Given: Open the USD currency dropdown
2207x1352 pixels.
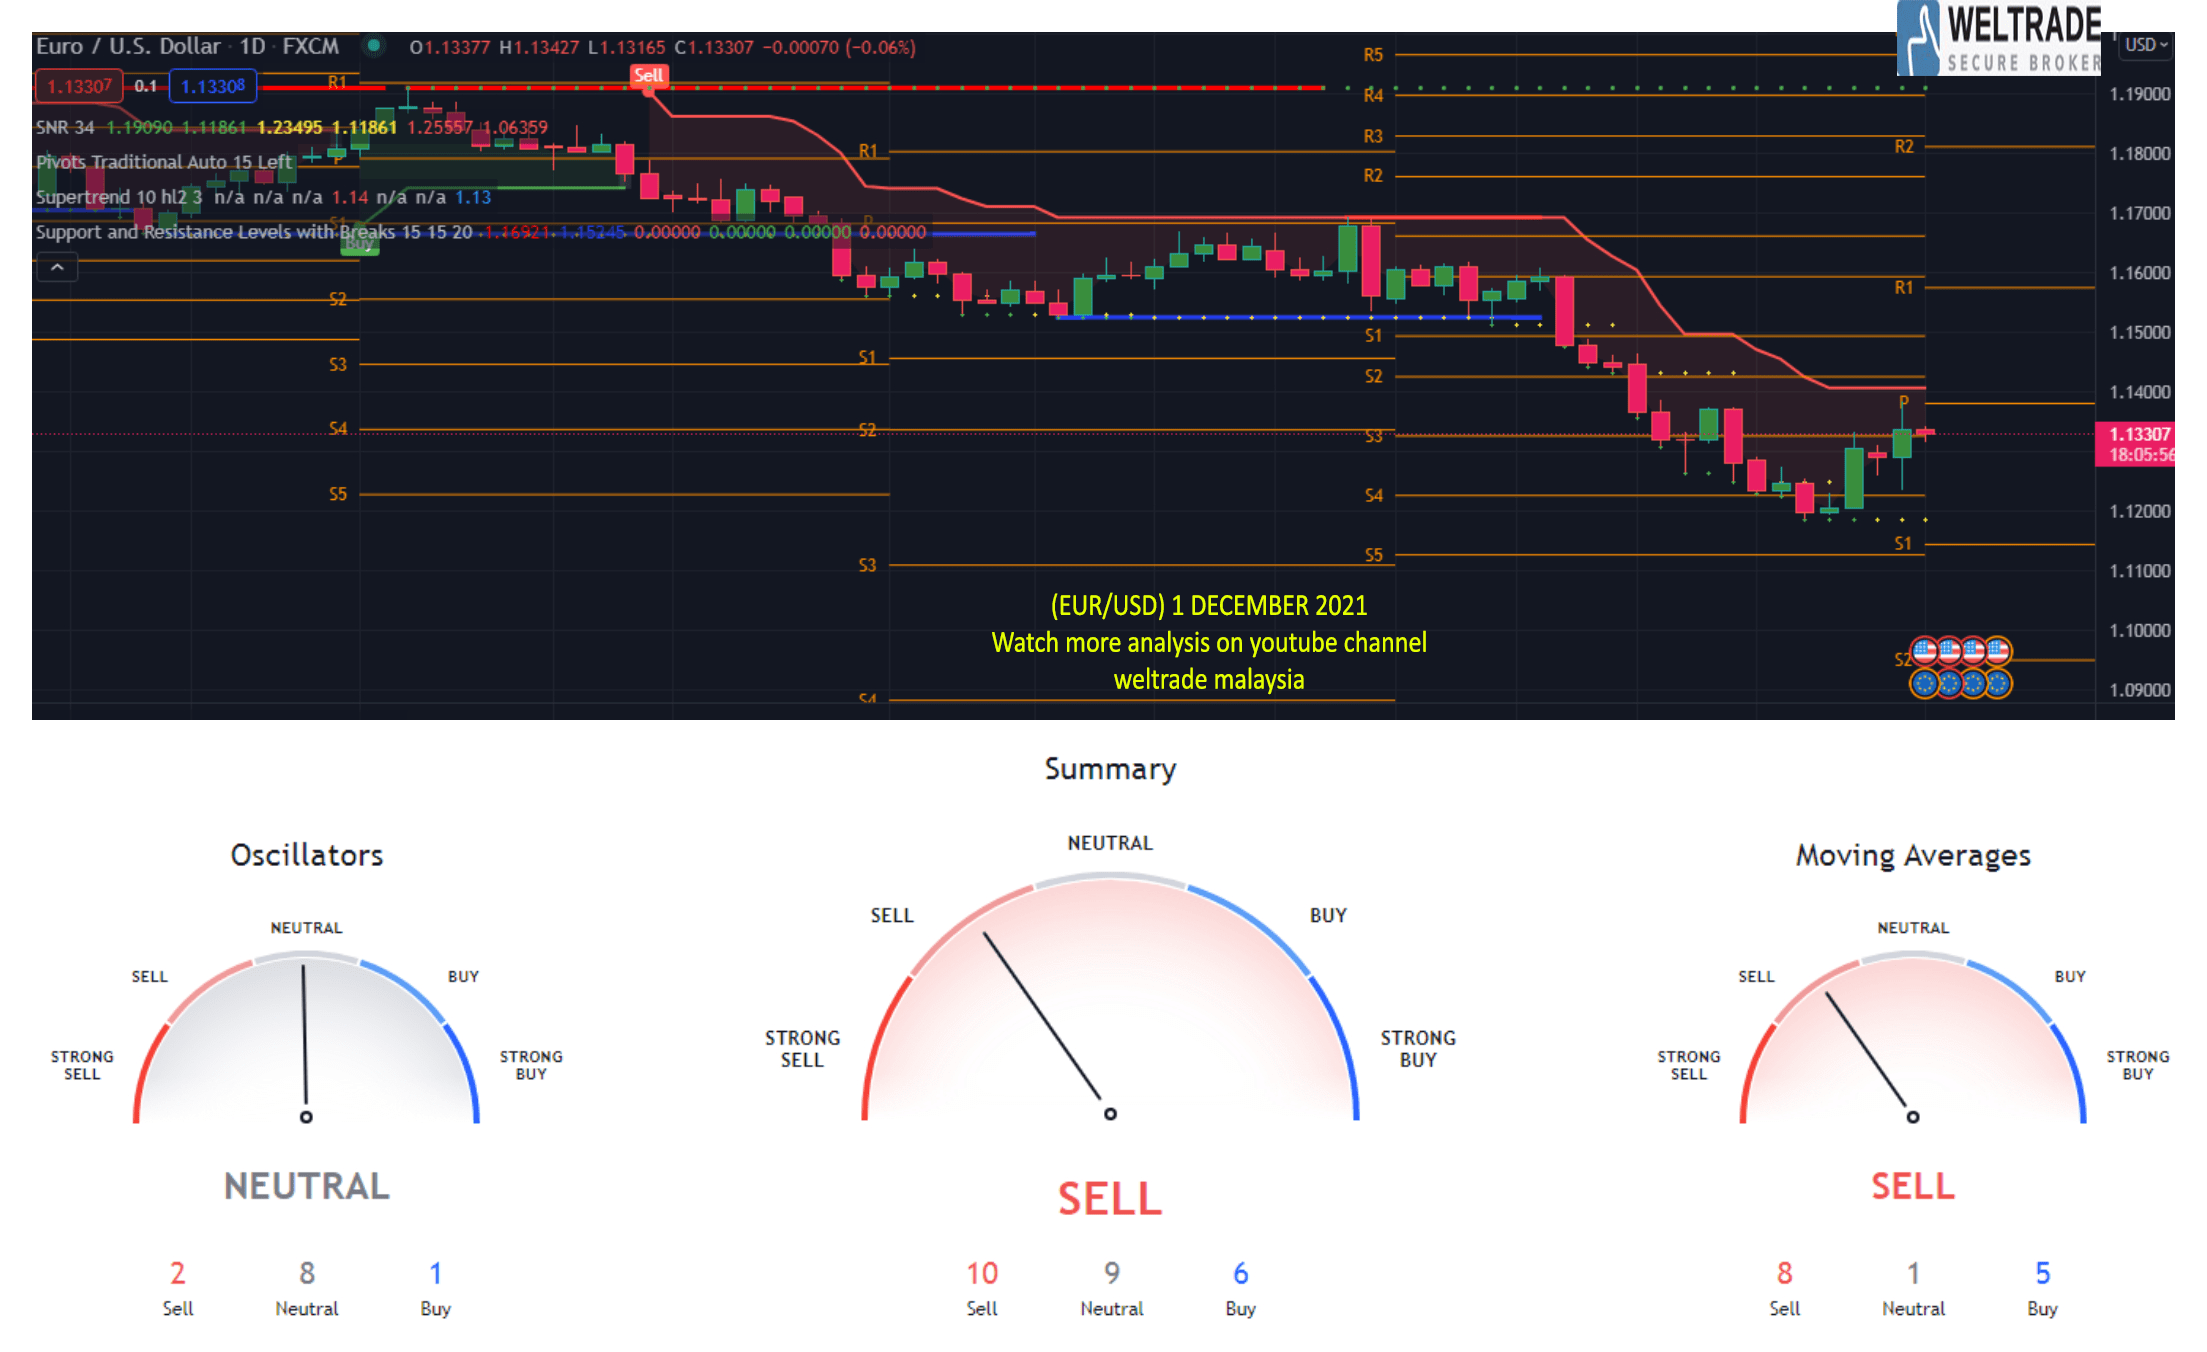Looking at the screenshot, I should (x=2146, y=45).
